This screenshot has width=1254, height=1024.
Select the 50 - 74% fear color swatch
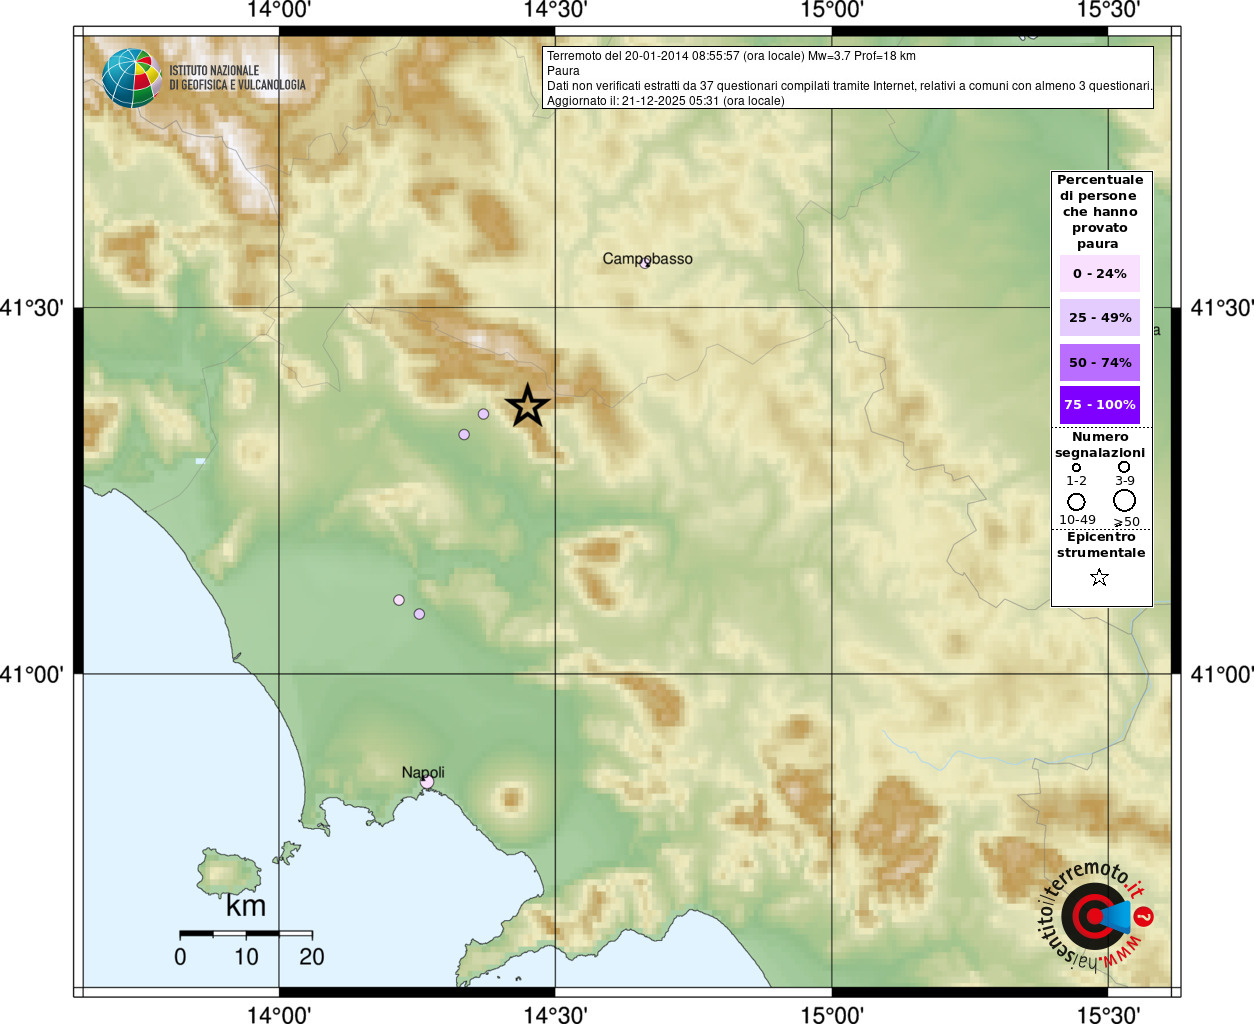1100,362
